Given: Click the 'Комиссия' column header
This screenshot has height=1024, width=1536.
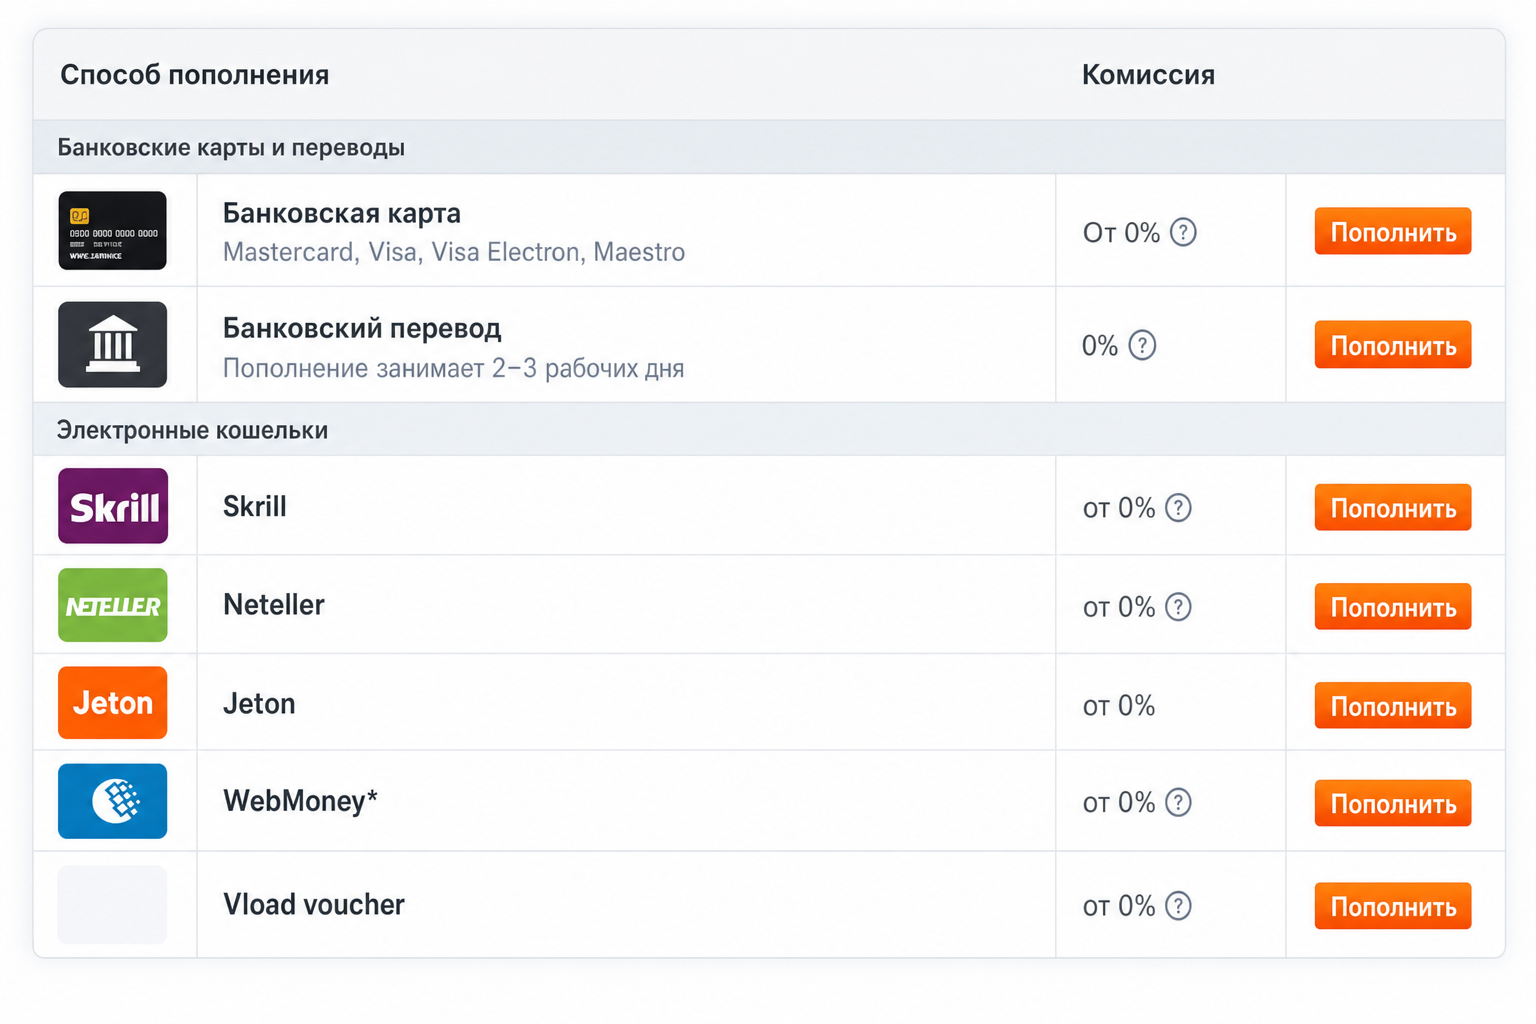Looking at the screenshot, I should pyautogui.click(x=1149, y=75).
